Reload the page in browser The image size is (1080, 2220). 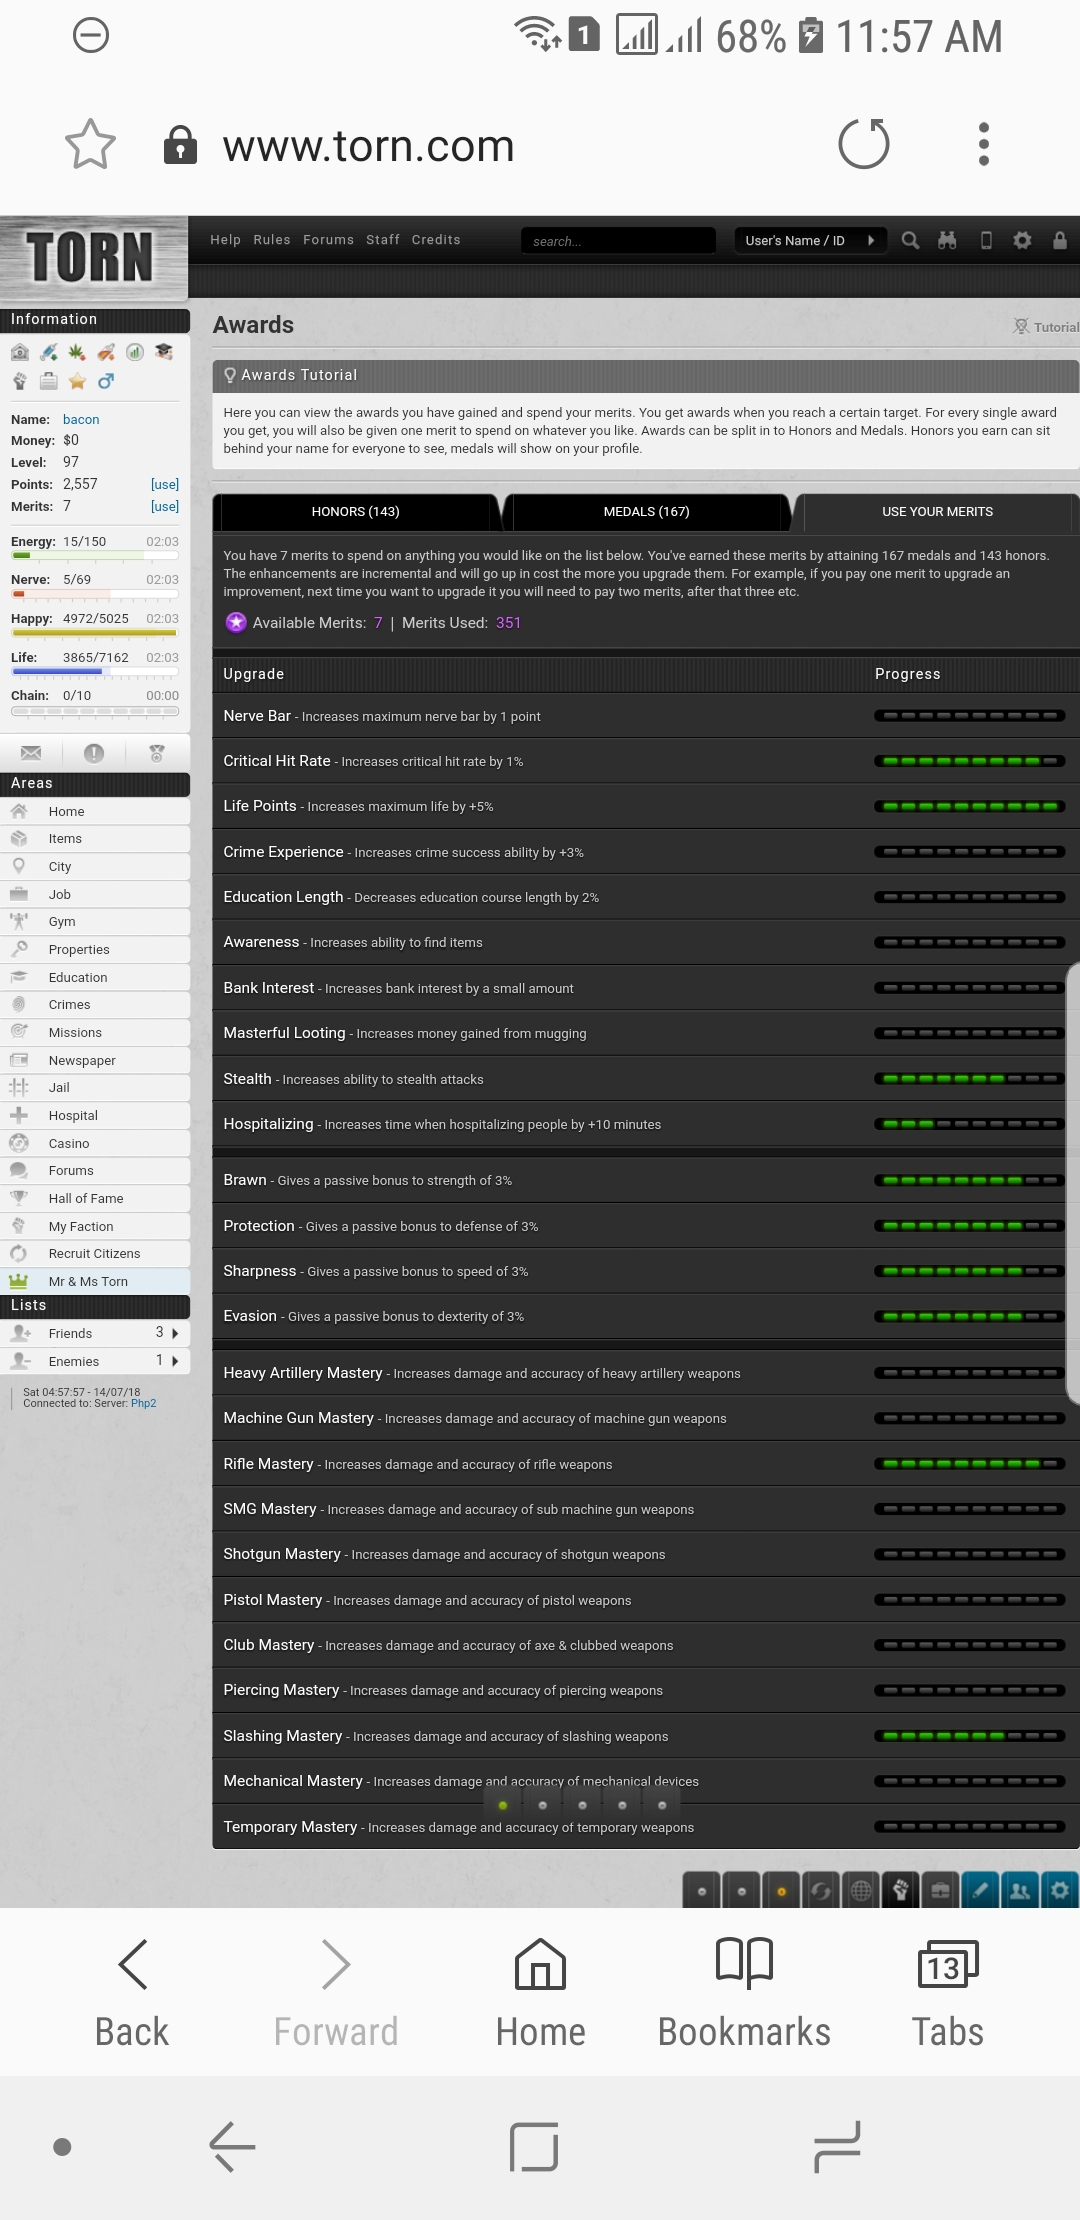point(864,144)
